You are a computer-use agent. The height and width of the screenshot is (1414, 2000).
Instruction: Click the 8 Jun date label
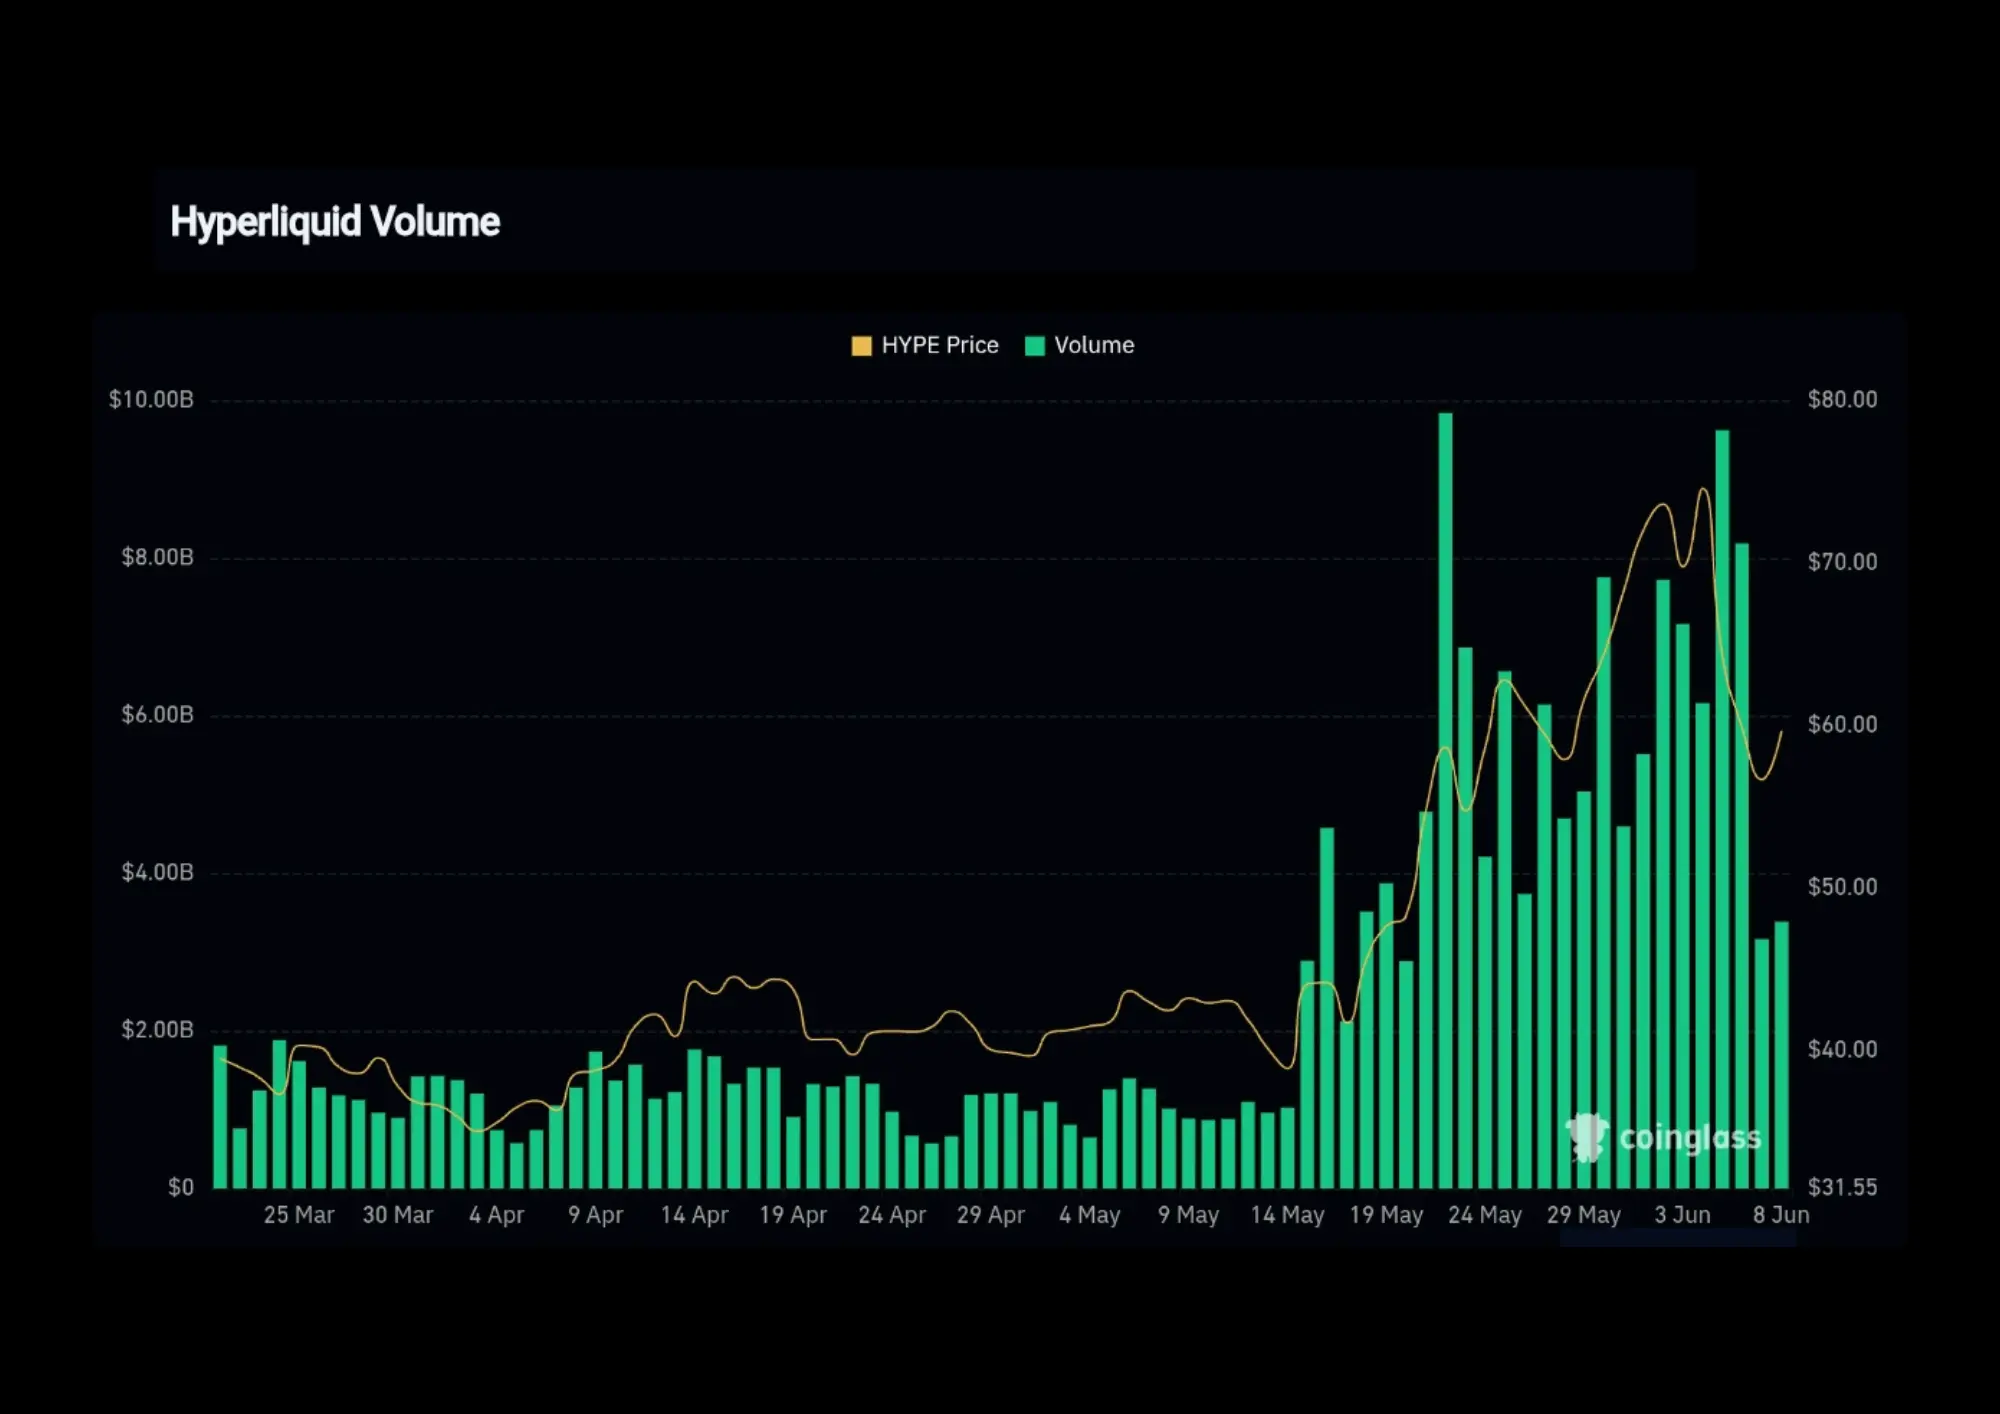click(1781, 1215)
